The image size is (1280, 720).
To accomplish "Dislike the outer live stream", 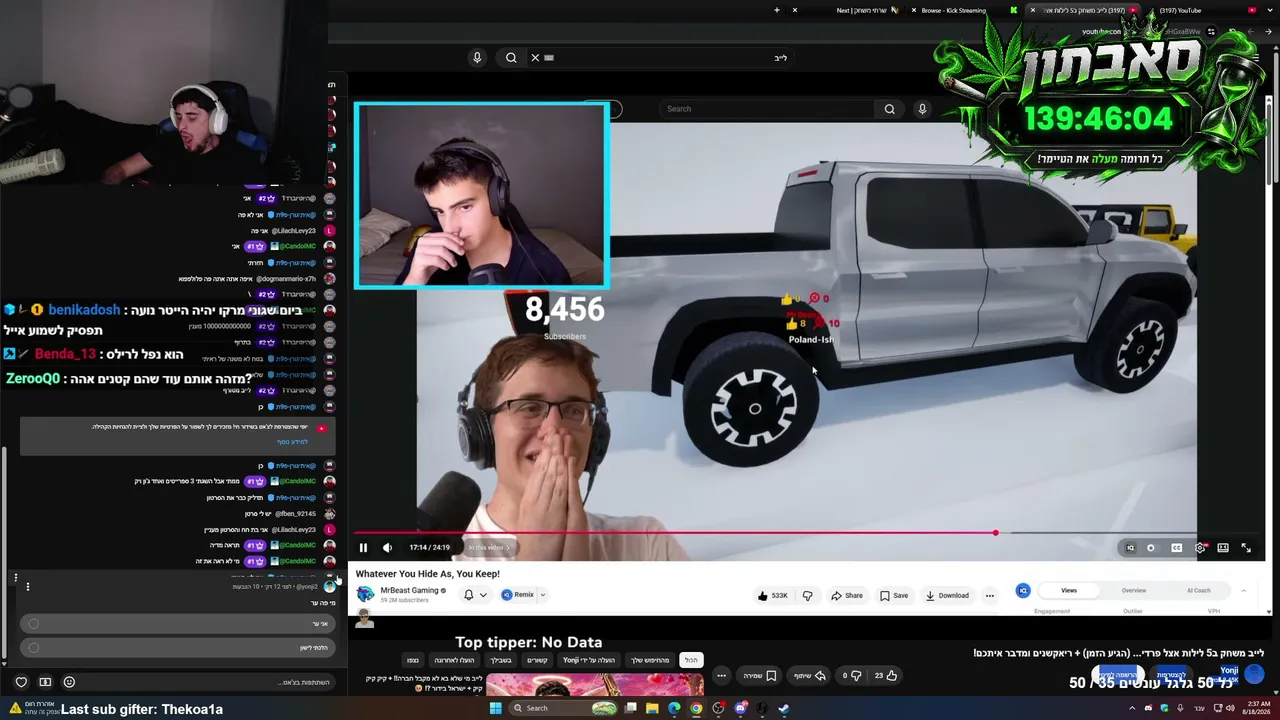I will (x=852, y=675).
